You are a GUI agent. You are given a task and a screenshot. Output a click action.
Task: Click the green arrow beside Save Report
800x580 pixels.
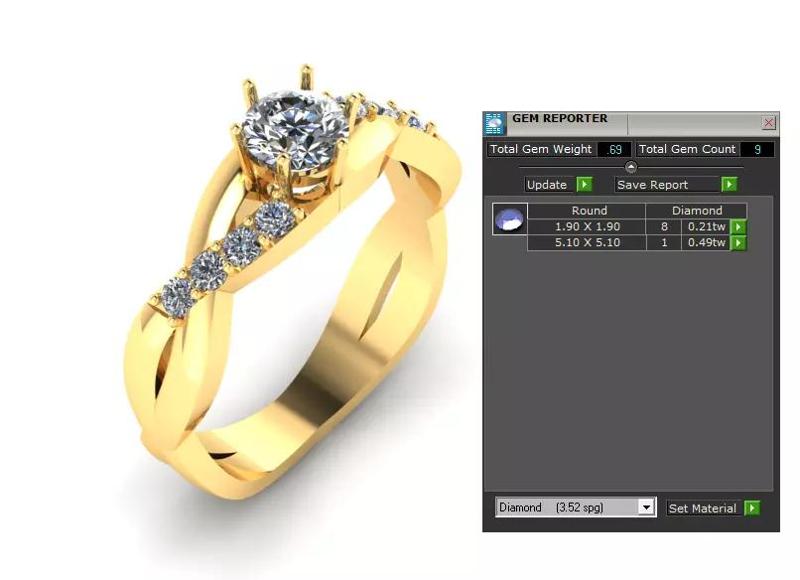pos(729,184)
